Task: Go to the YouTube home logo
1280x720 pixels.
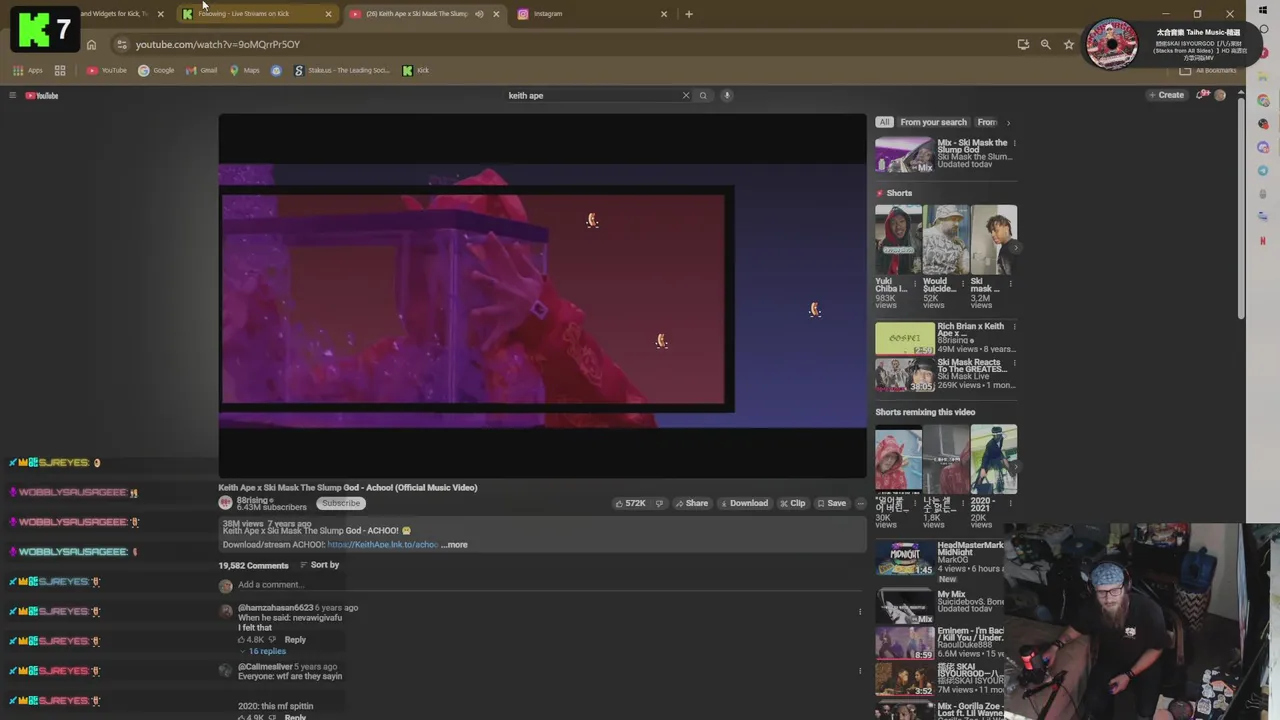Action: pyautogui.click(x=42, y=96)
